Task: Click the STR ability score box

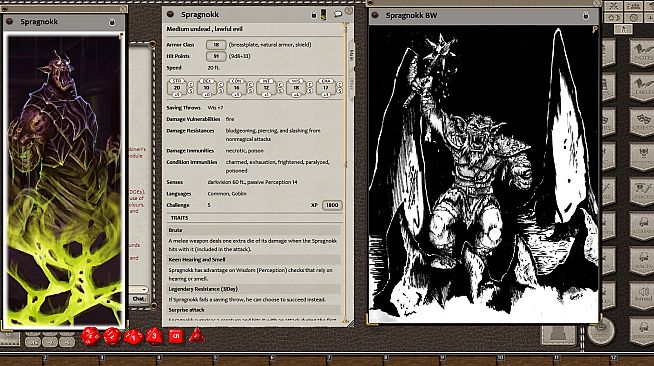Action: [x=177, y=88]
